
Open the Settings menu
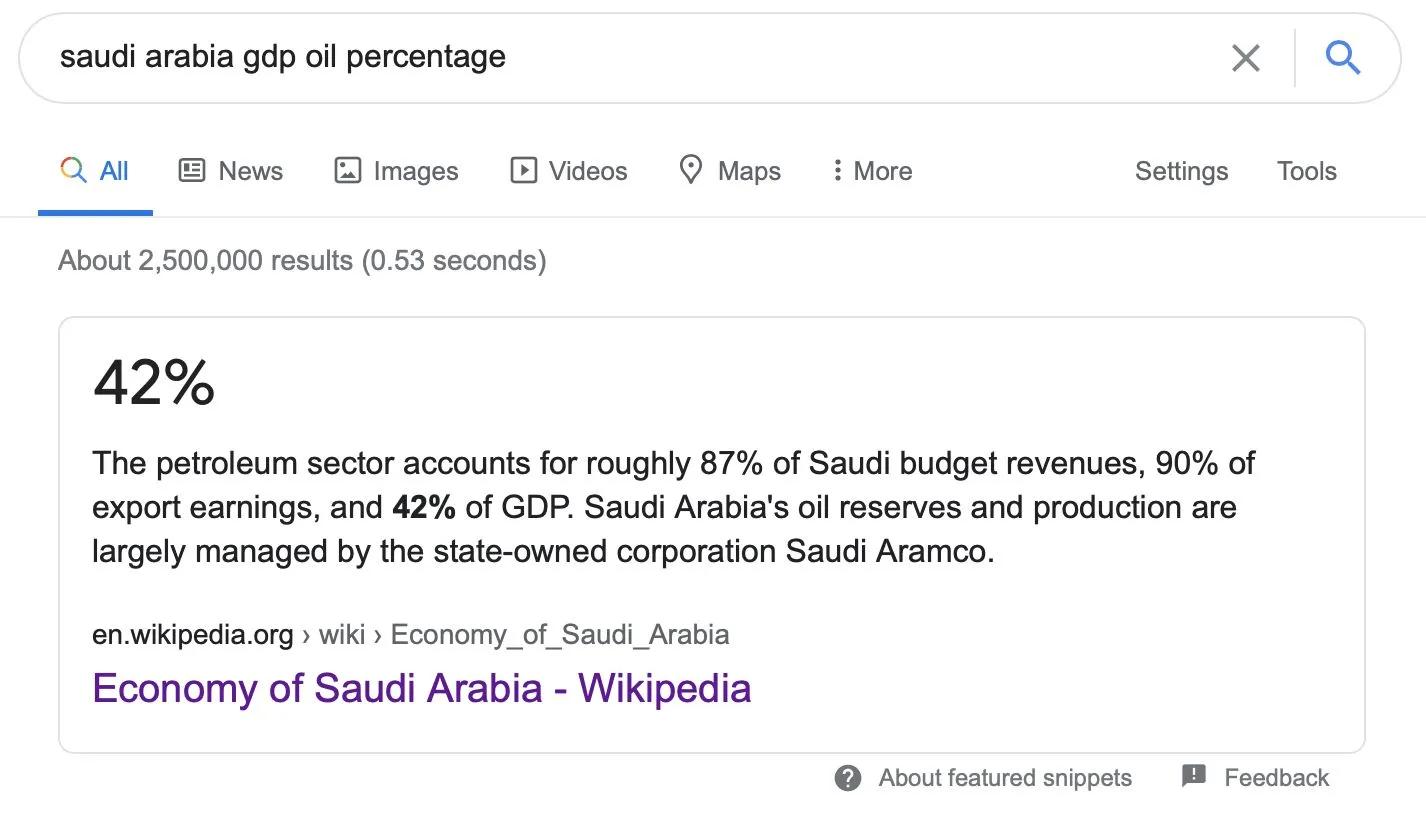[x=1181, y=171]
